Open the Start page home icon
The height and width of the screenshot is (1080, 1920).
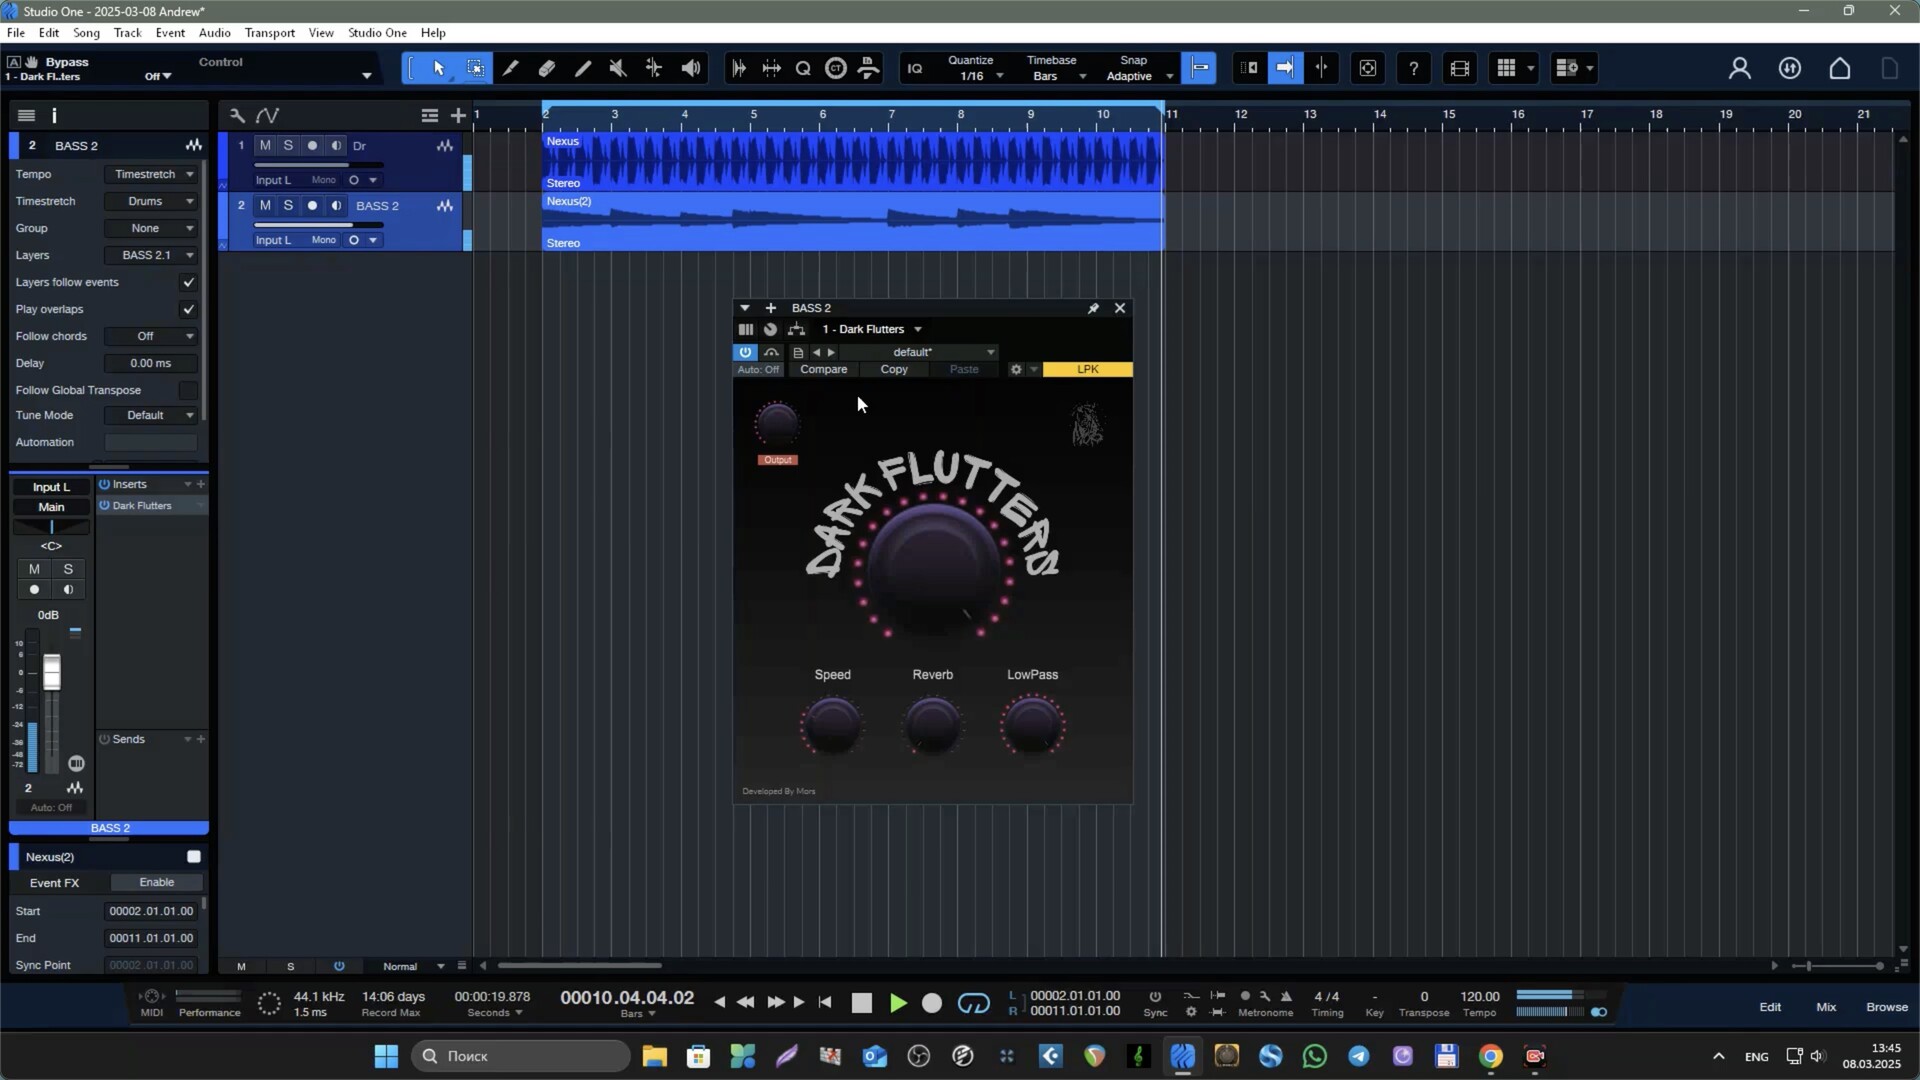(x=1840, y=68)
